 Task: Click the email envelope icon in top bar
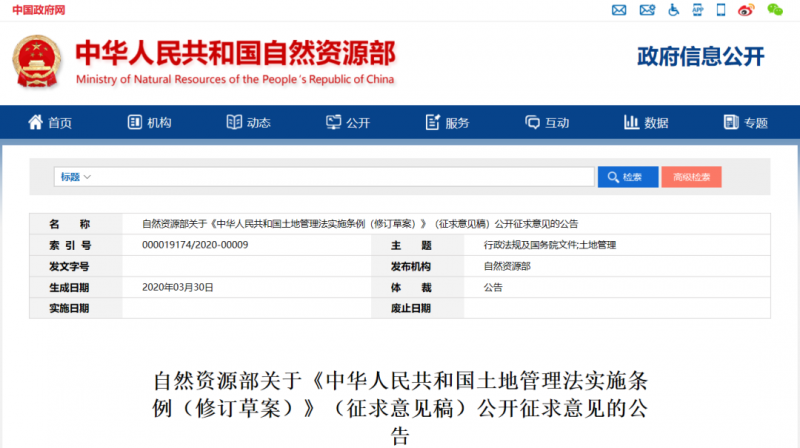click(x=619, y=10)
